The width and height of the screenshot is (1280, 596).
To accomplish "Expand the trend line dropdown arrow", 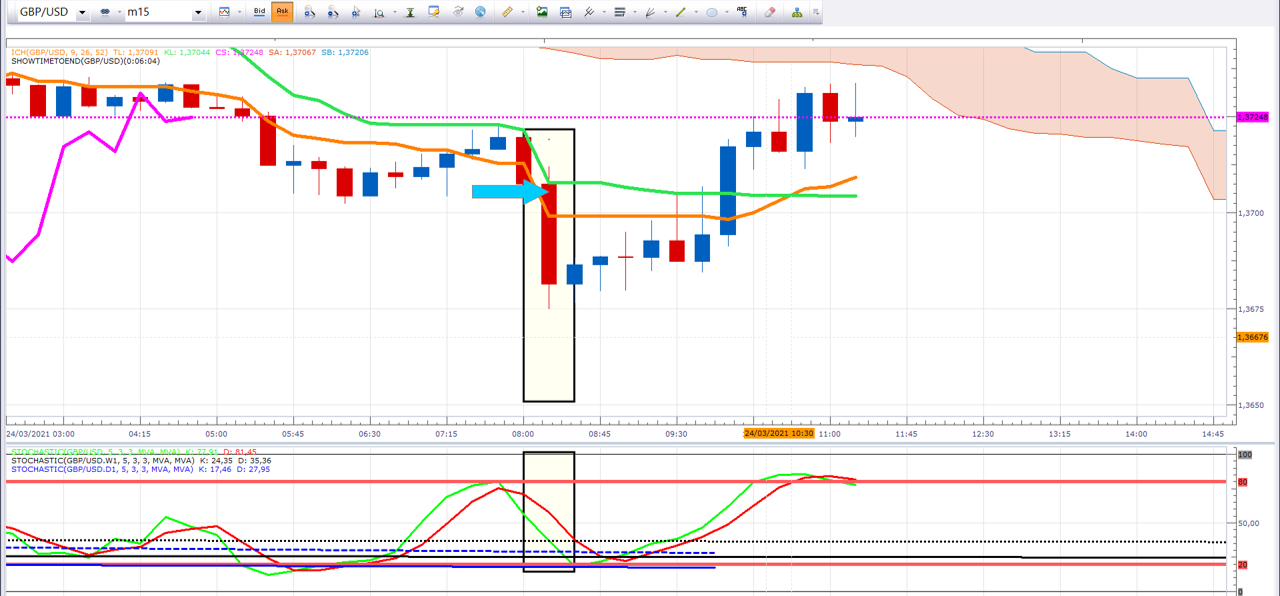I will tap(695, 12).
